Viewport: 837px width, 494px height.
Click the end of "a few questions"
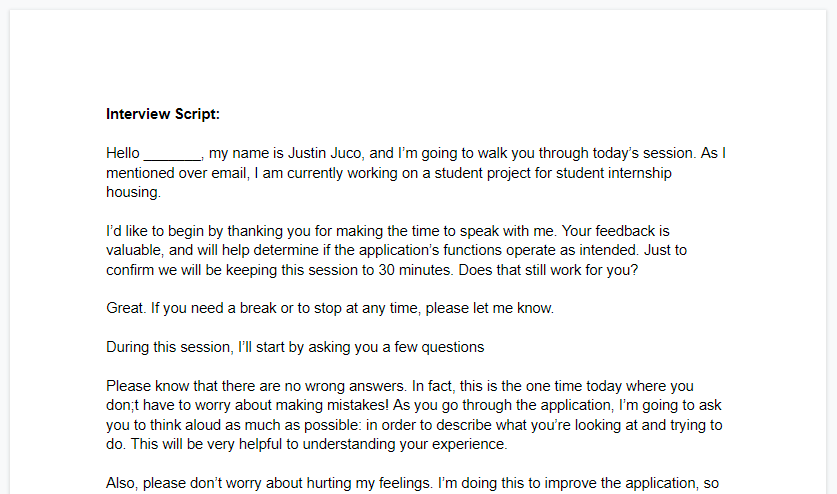tap(484, 347)
